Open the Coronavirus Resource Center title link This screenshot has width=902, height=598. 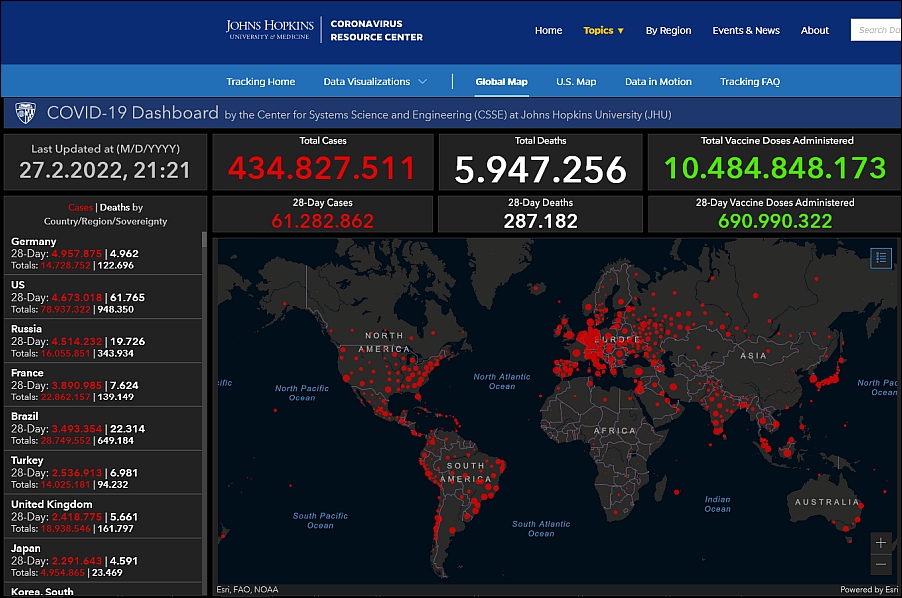click(376, 30)
